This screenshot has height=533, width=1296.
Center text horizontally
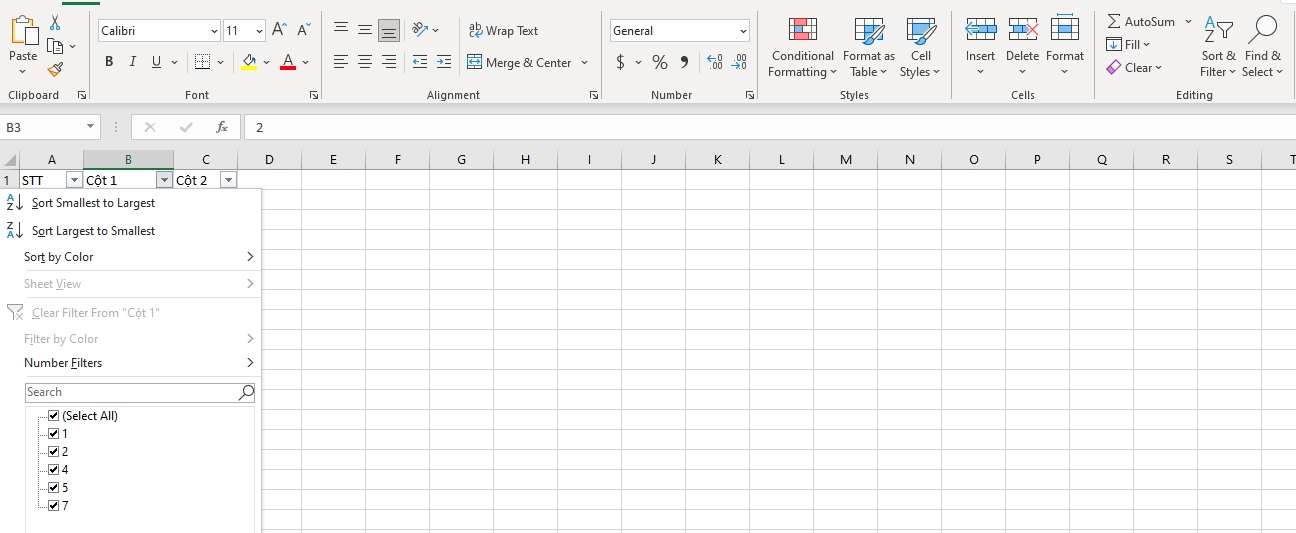pos(365,62)
